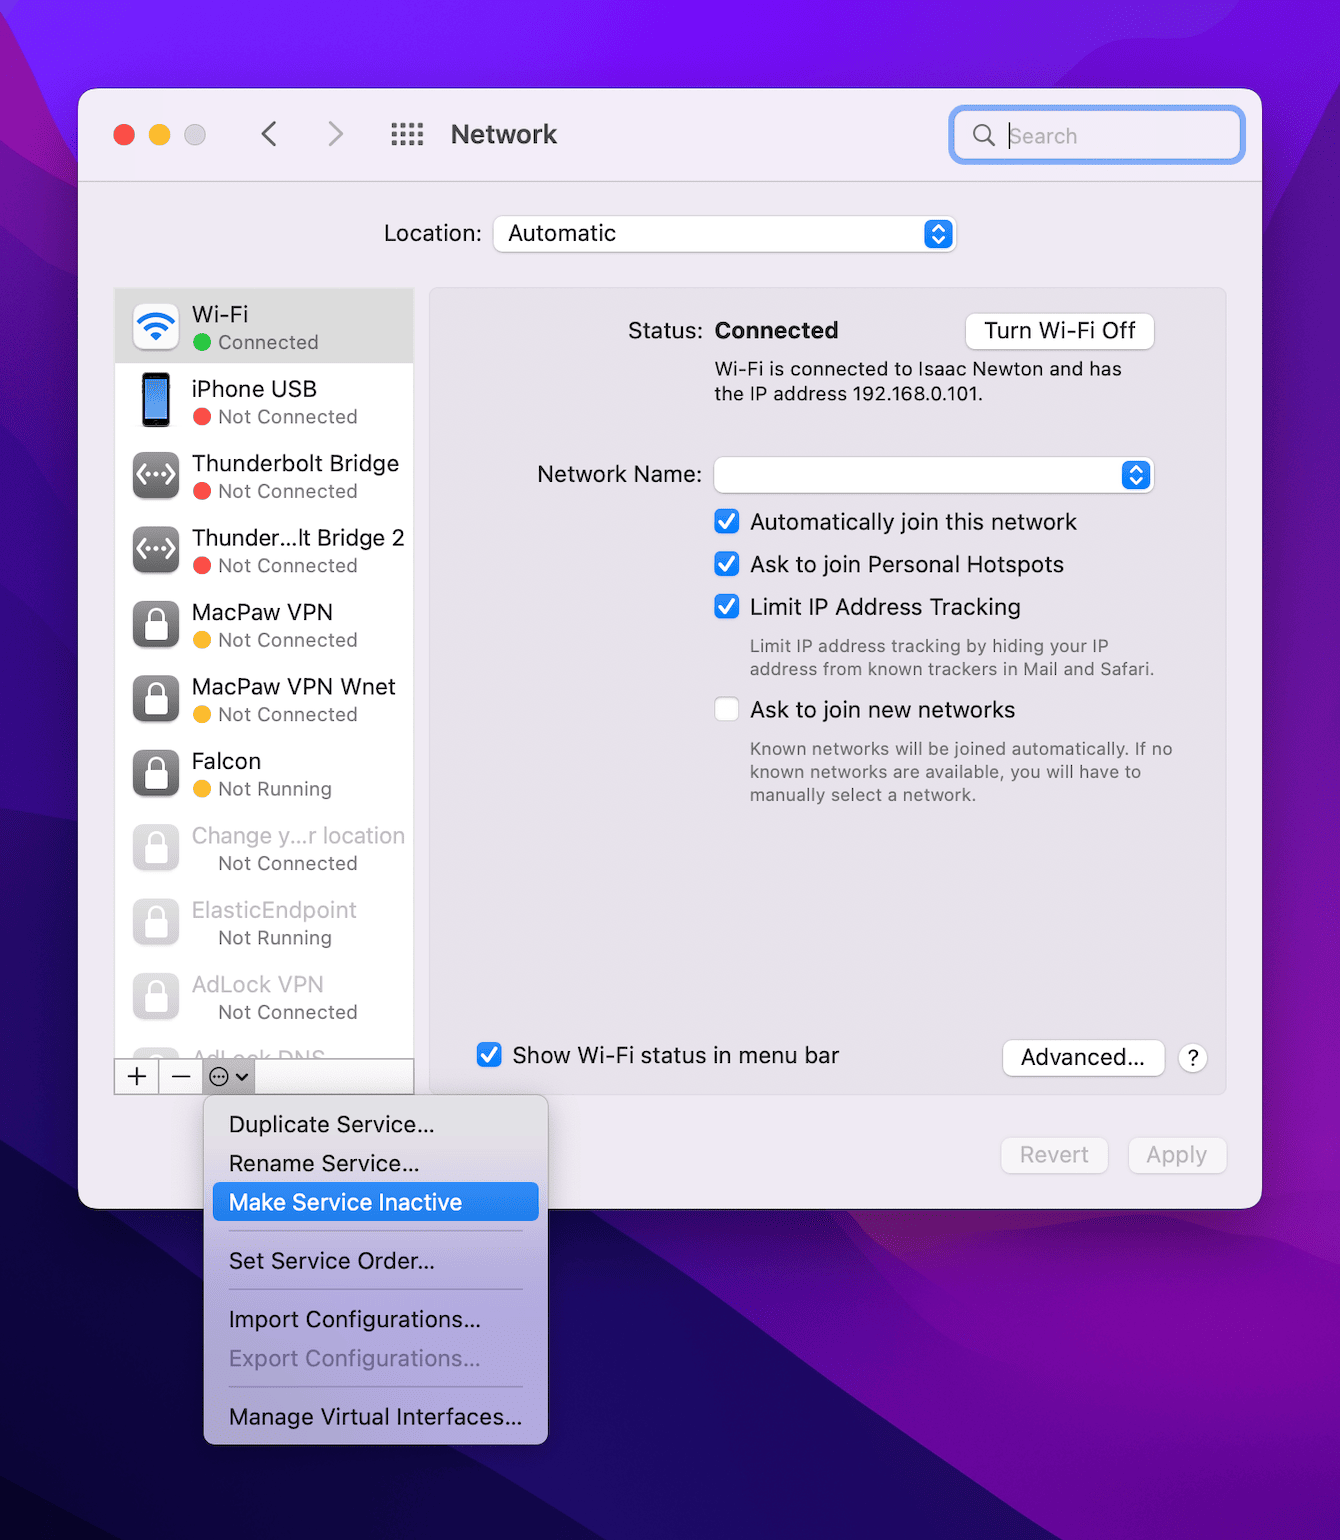1340x1540 pixels.
Task: Click the search magnifier icon
Action: tap(983, 135)
